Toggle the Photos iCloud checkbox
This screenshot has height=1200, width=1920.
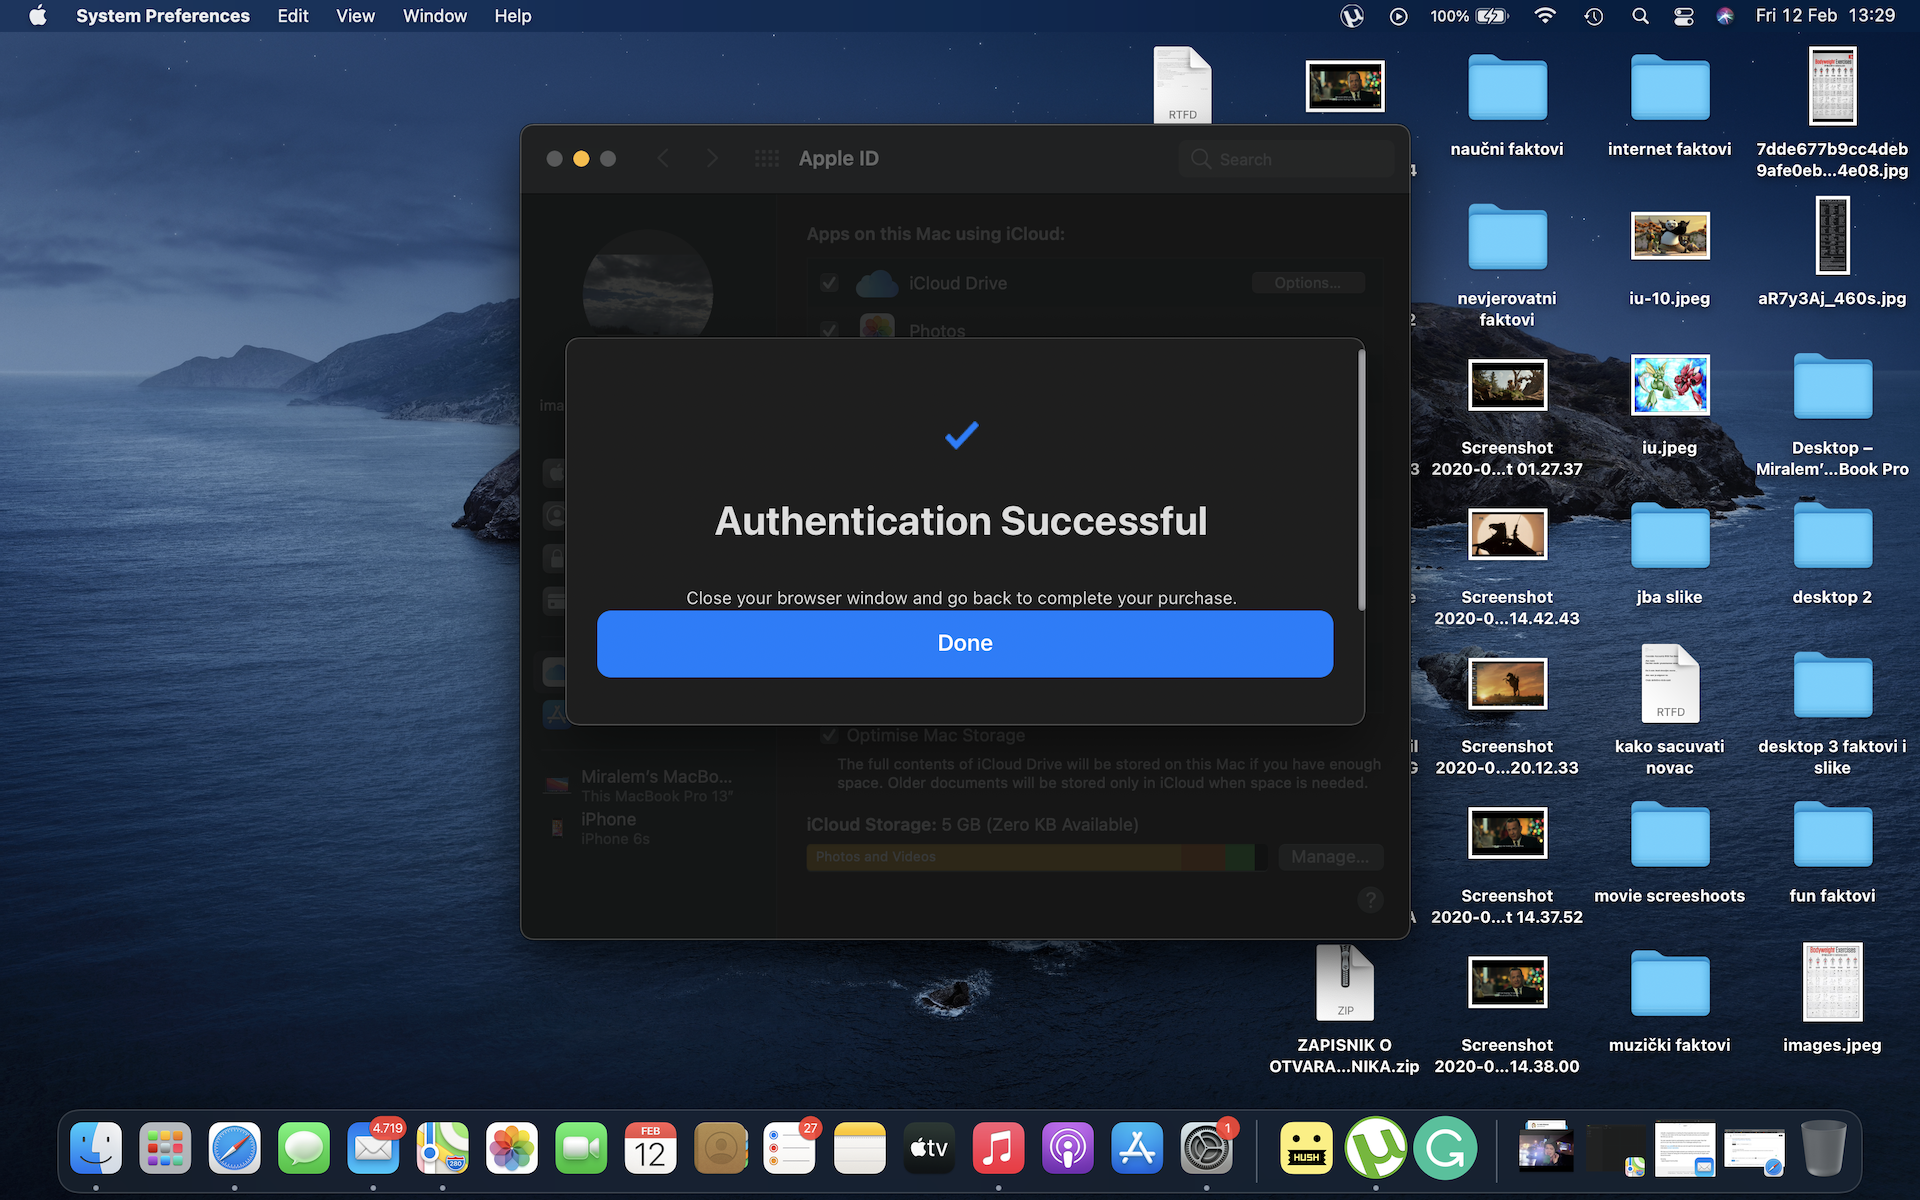pos(829,330)
